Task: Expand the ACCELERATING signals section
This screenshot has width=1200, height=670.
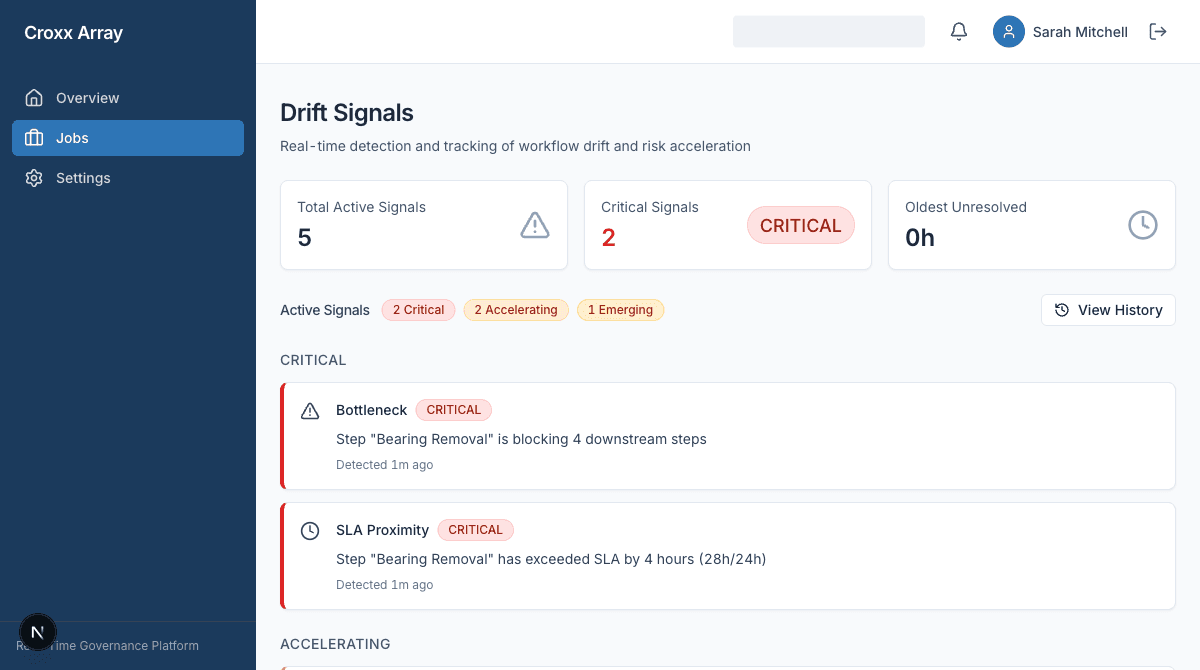Action: (335, 644)
